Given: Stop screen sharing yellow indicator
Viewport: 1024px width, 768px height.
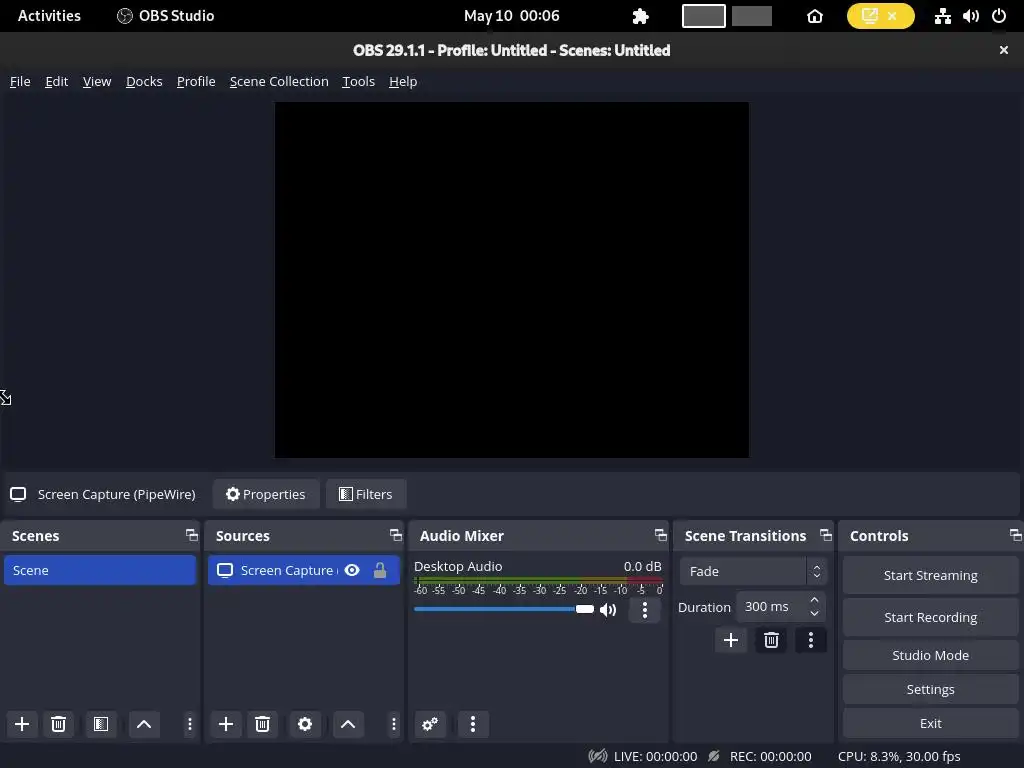Looking at the screenshot, I should [x=880, y=16].
